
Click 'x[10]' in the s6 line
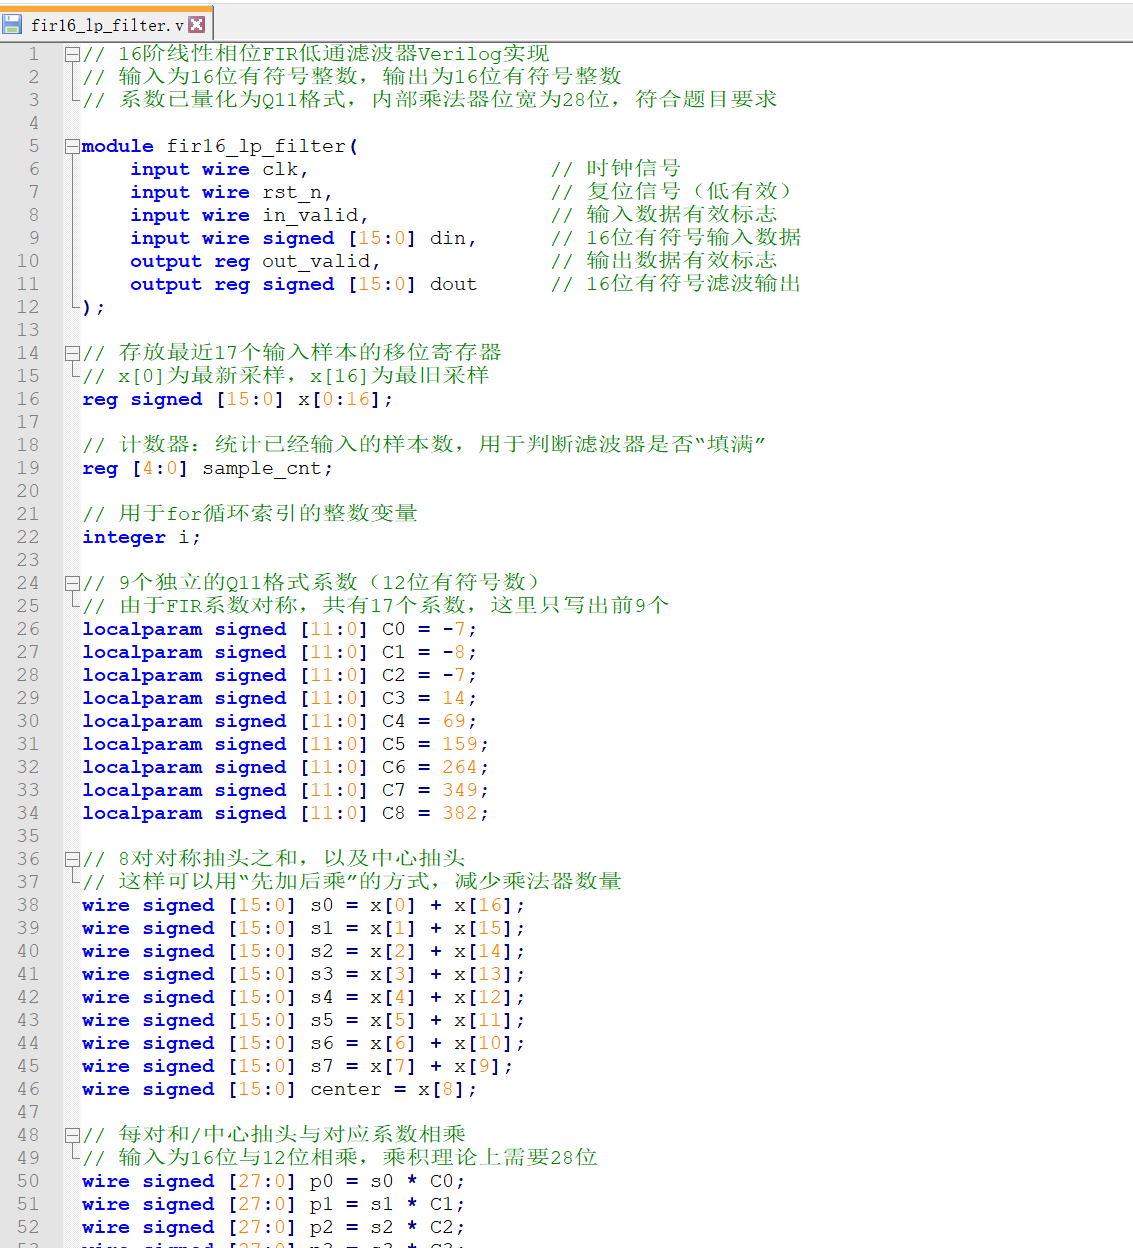point(484,1043)
